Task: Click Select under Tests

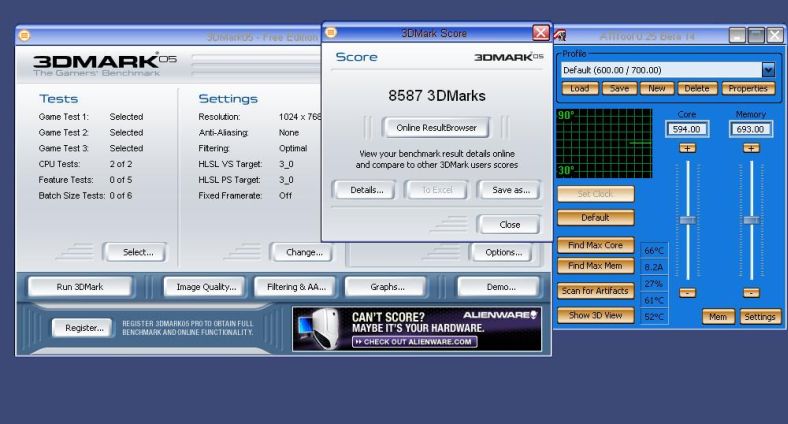Action: 137,252
